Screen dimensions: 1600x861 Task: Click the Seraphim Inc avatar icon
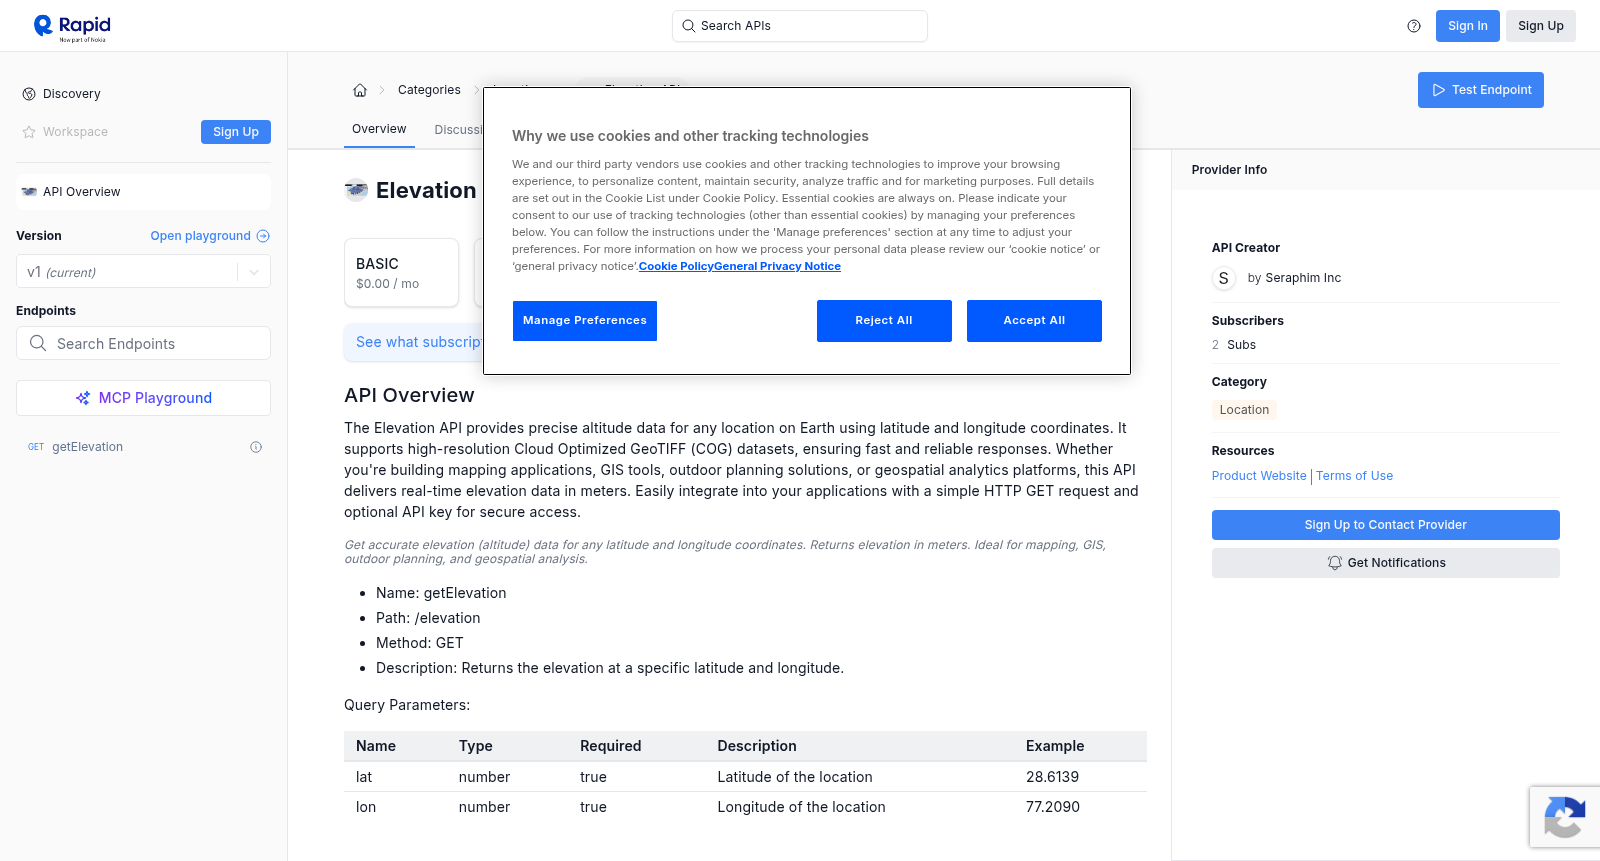(1224, 278)
